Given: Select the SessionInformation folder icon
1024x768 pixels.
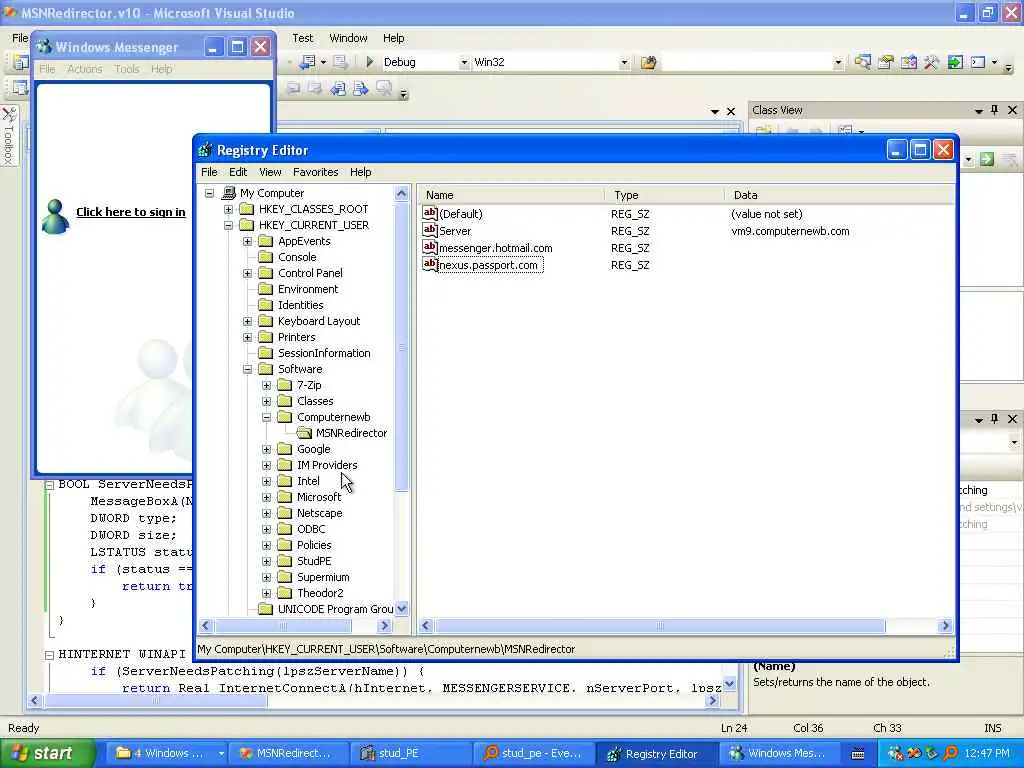Looking at the screenshot, I should pos(265,353).
